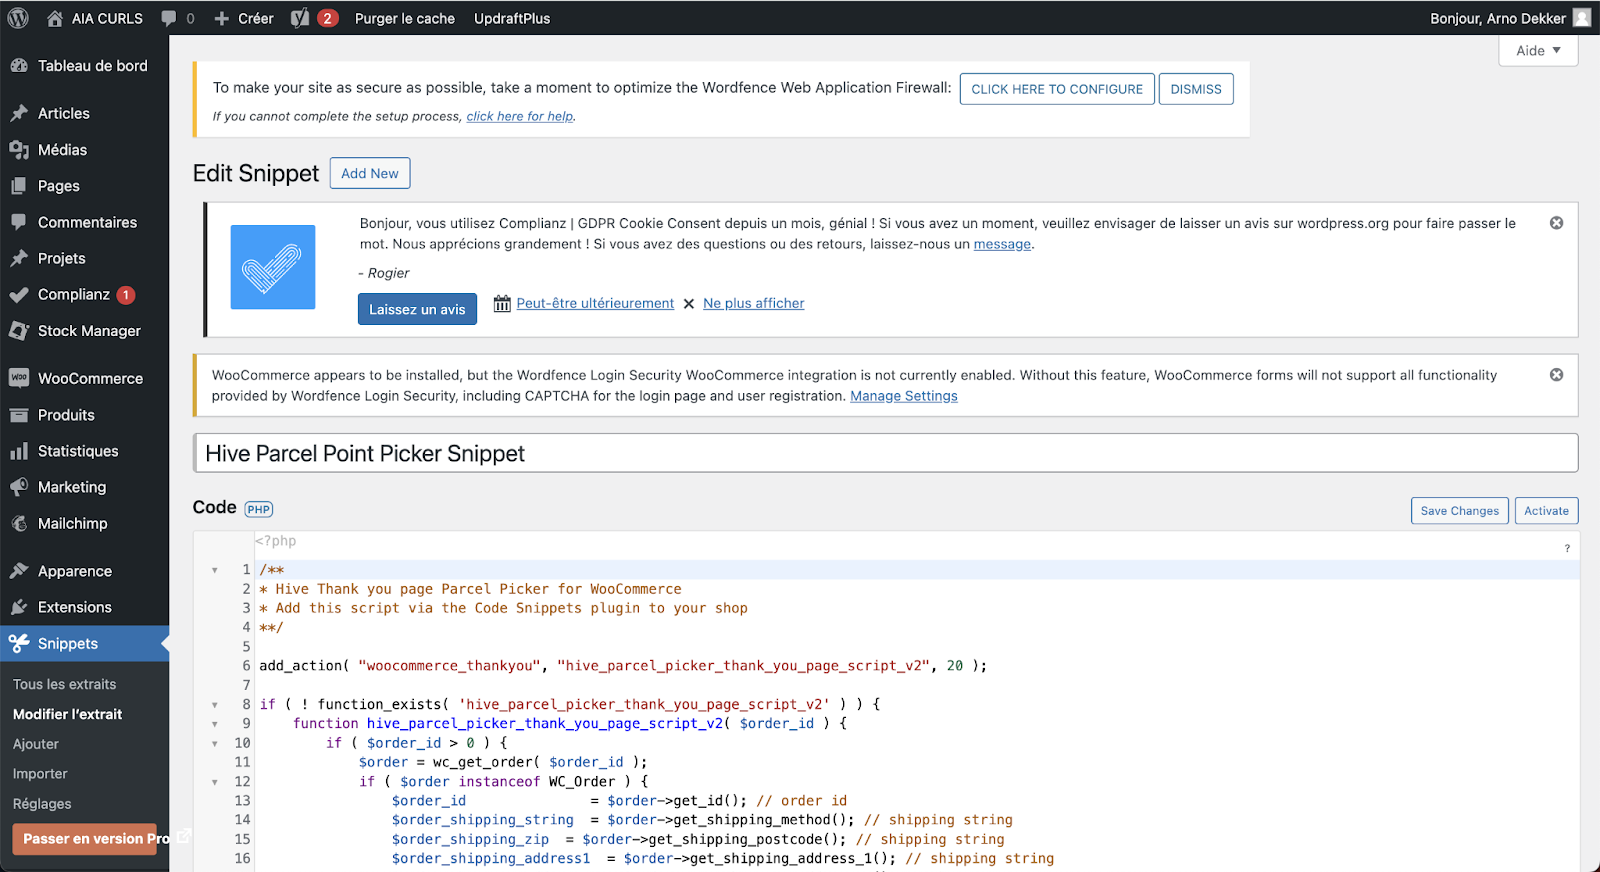This screenshot has width=1600, height=872.
Task: Click the AIA CURLS home icon
Action: pos(55,18)
